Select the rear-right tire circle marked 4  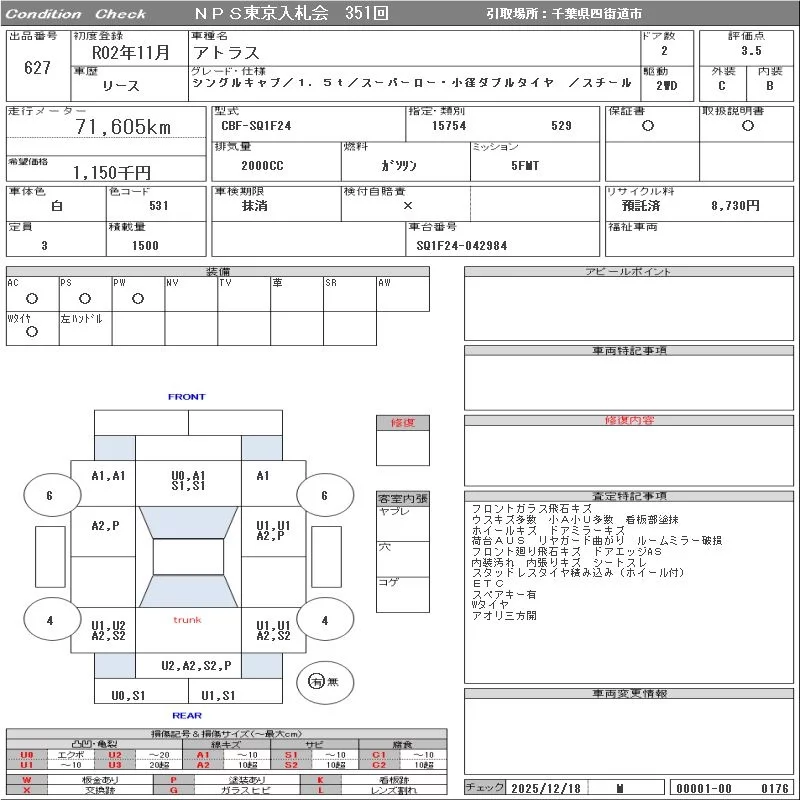(x=324, y=621)
